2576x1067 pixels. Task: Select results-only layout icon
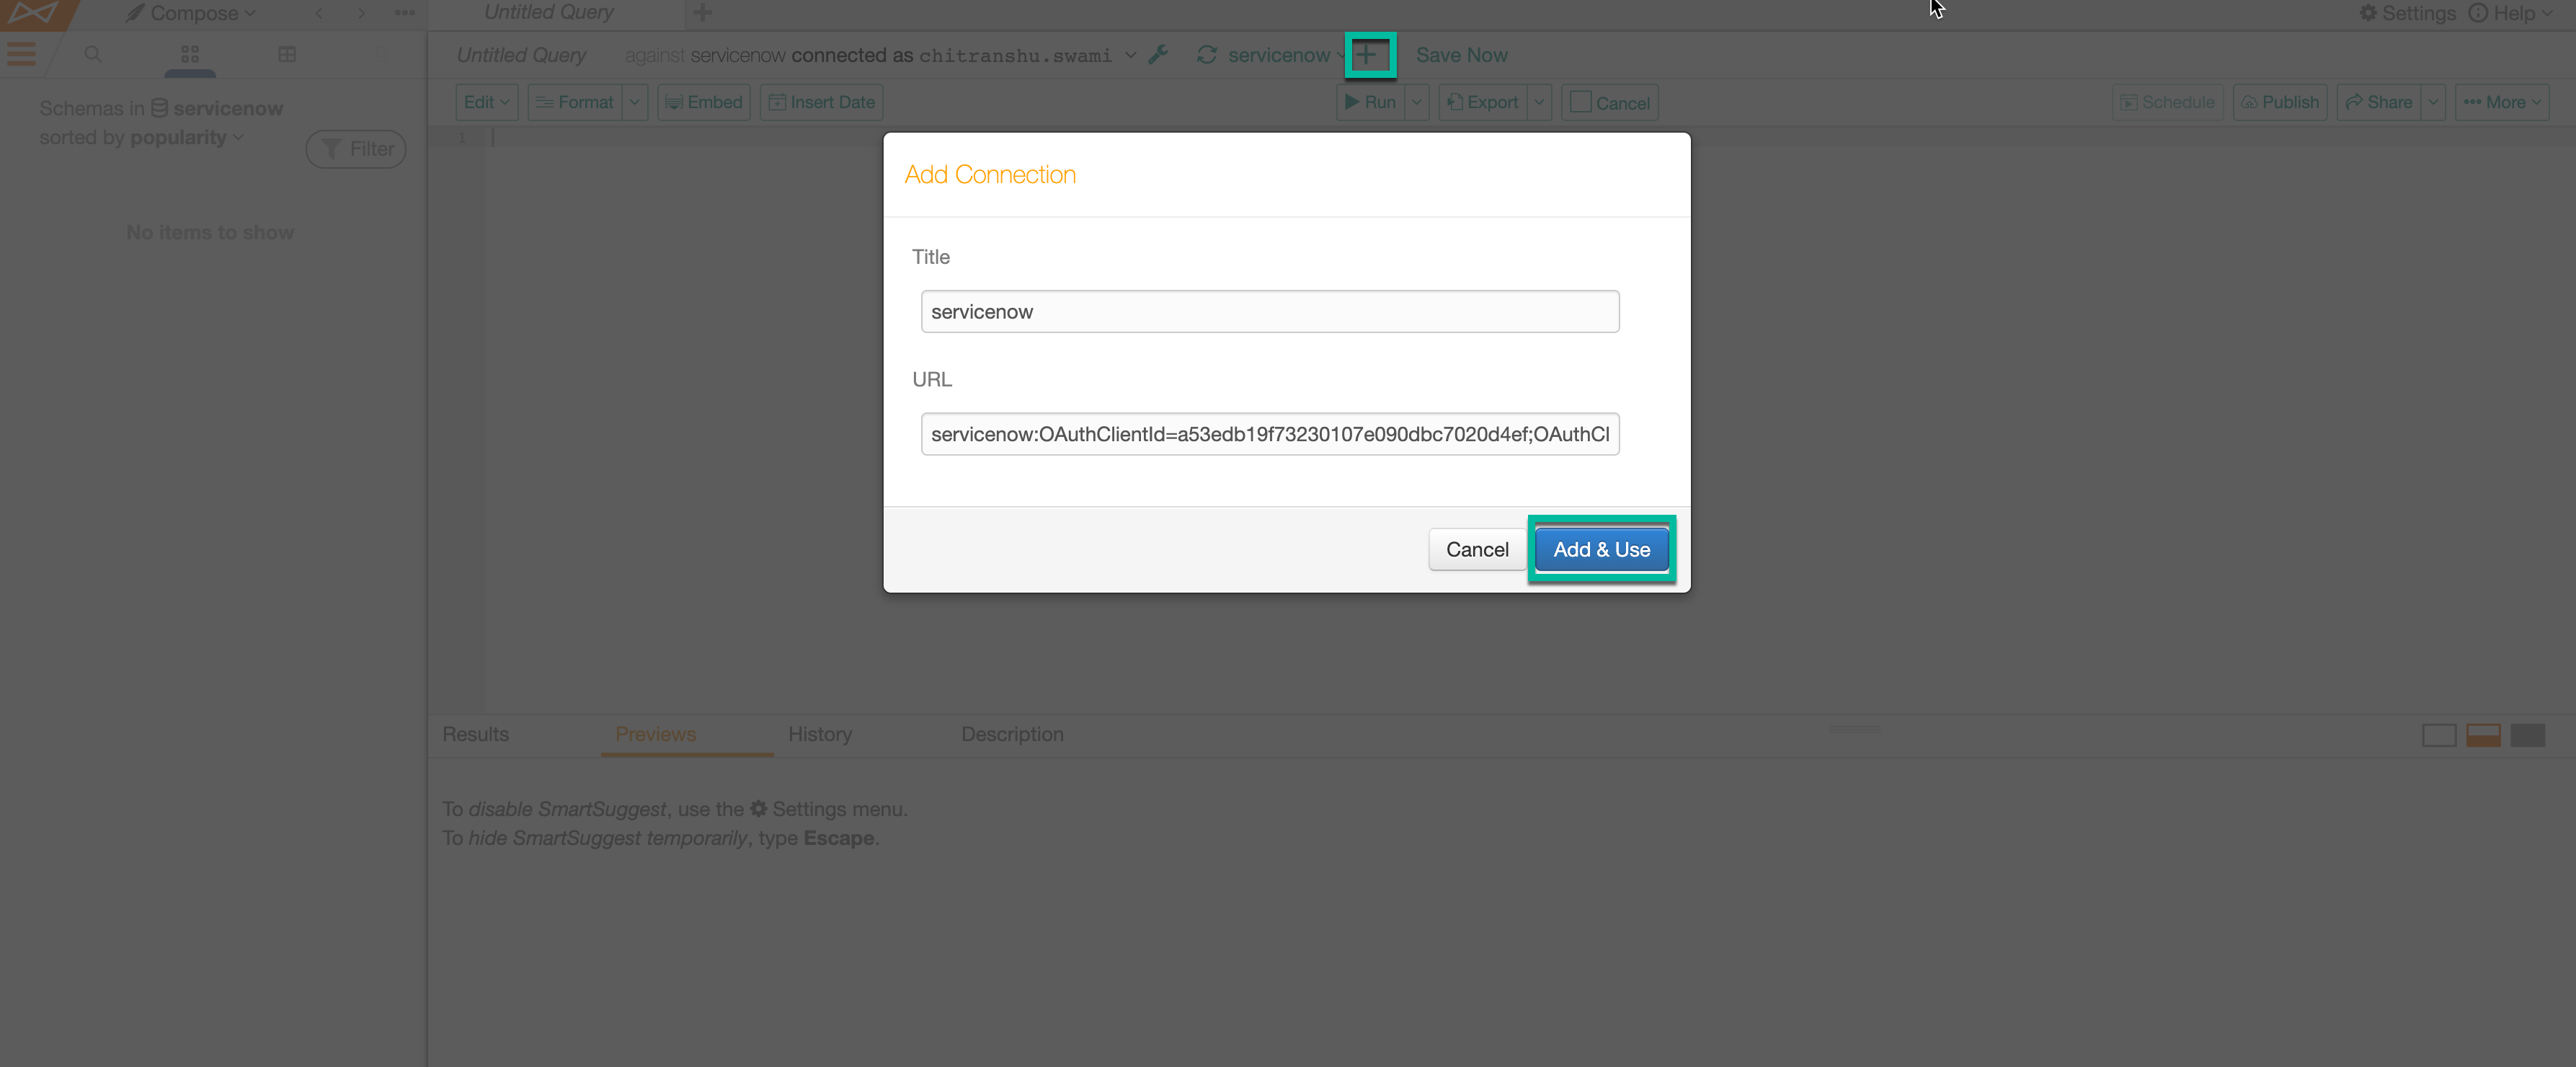(x=2527, y=735)
